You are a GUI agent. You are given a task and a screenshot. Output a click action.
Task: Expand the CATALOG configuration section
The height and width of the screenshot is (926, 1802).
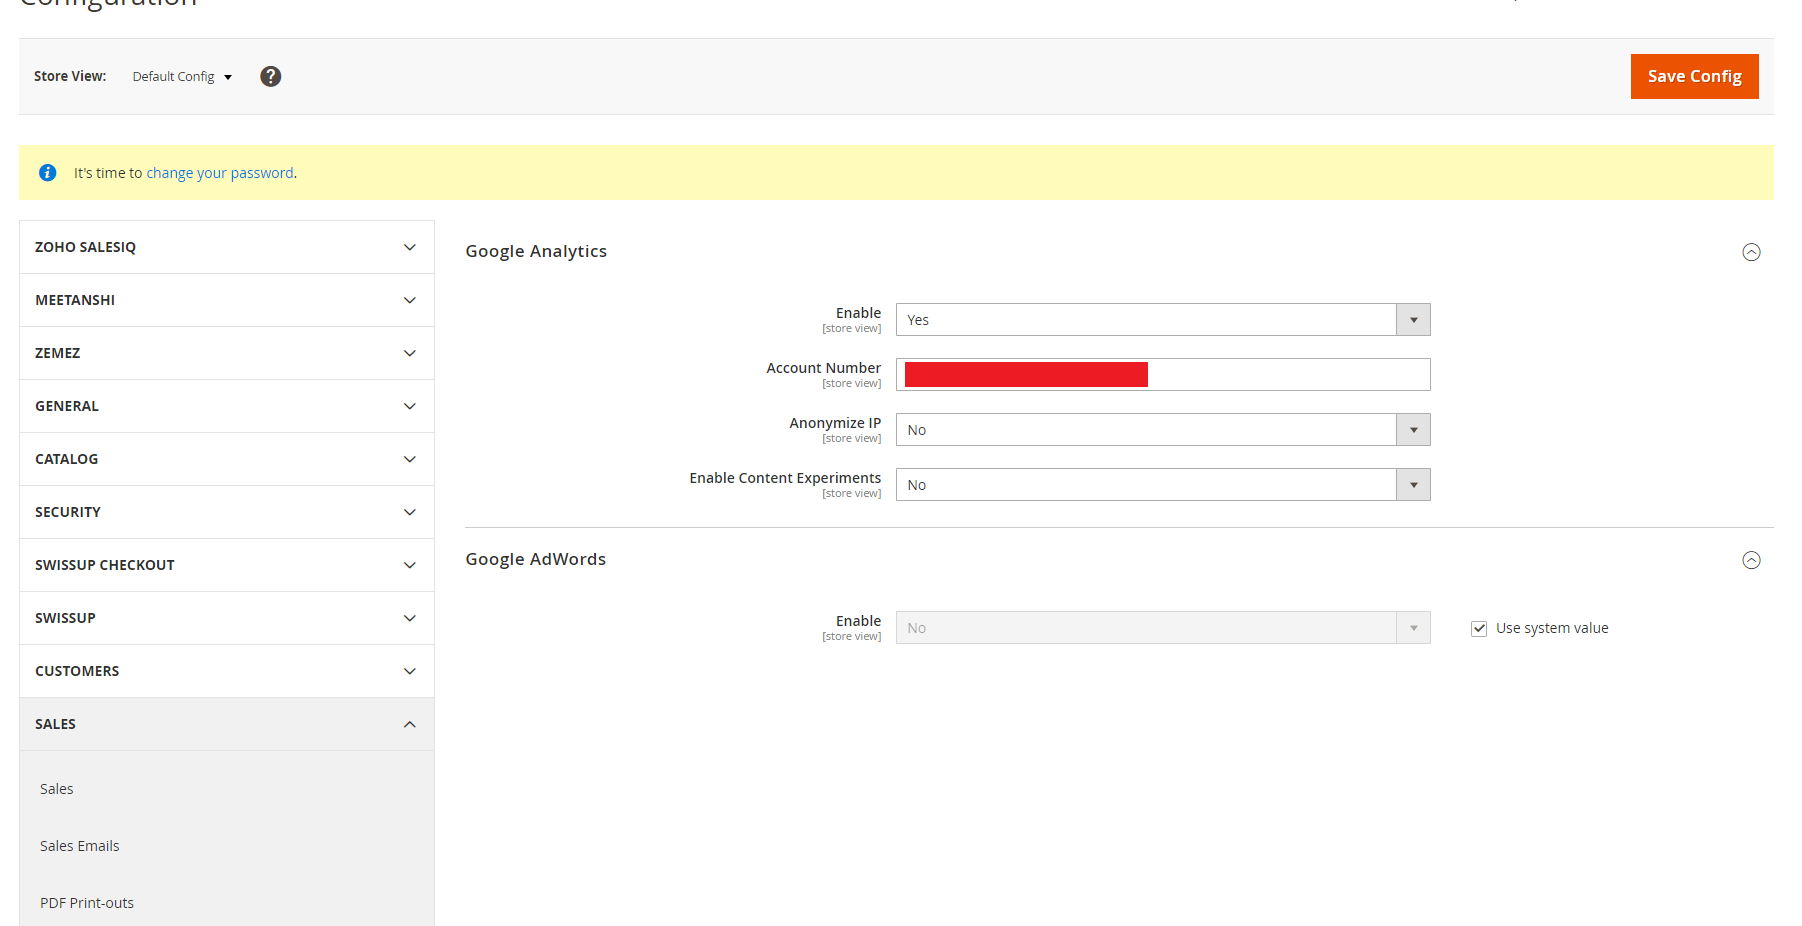point(226,459)
